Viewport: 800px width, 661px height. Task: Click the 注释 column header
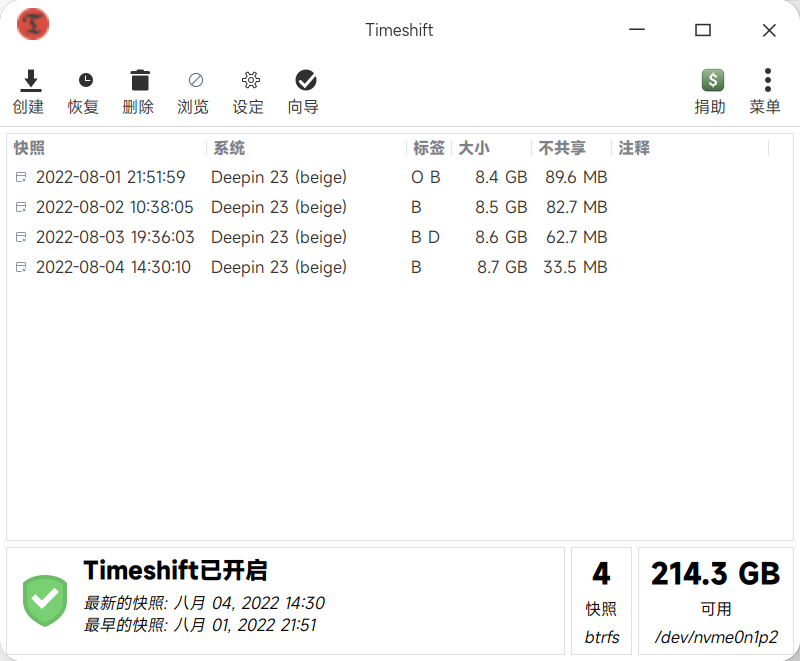634,148
